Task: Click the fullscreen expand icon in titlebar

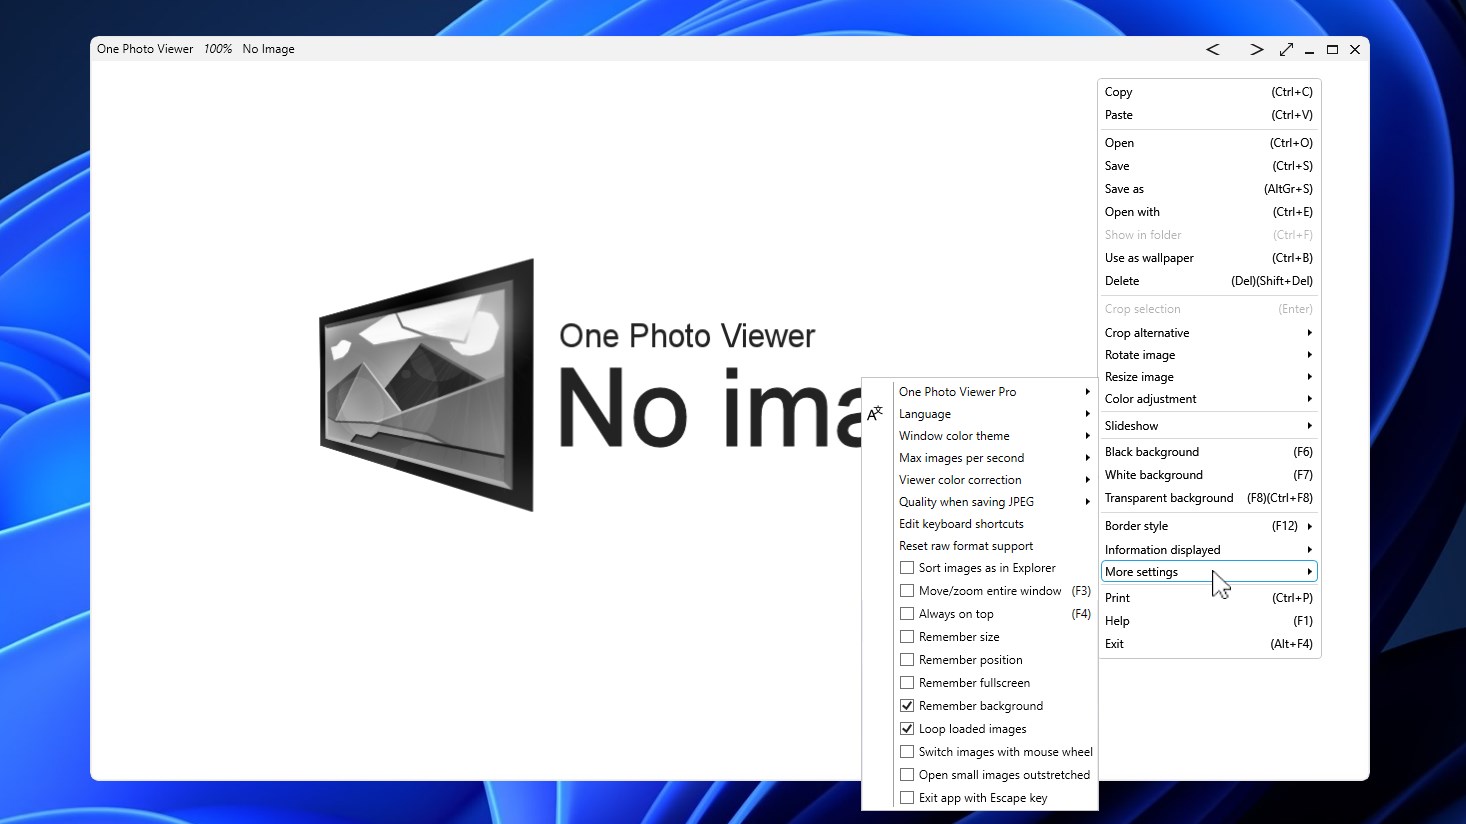Action: coord(1287,49)
